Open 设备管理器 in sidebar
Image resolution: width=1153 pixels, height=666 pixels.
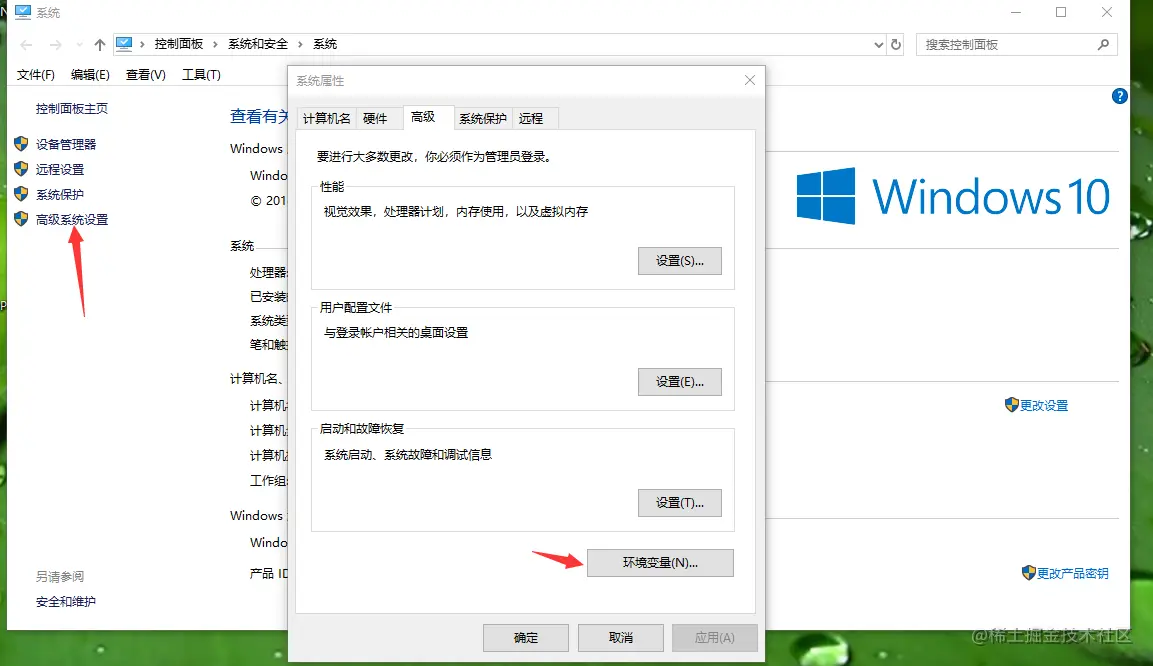point(66,144)
